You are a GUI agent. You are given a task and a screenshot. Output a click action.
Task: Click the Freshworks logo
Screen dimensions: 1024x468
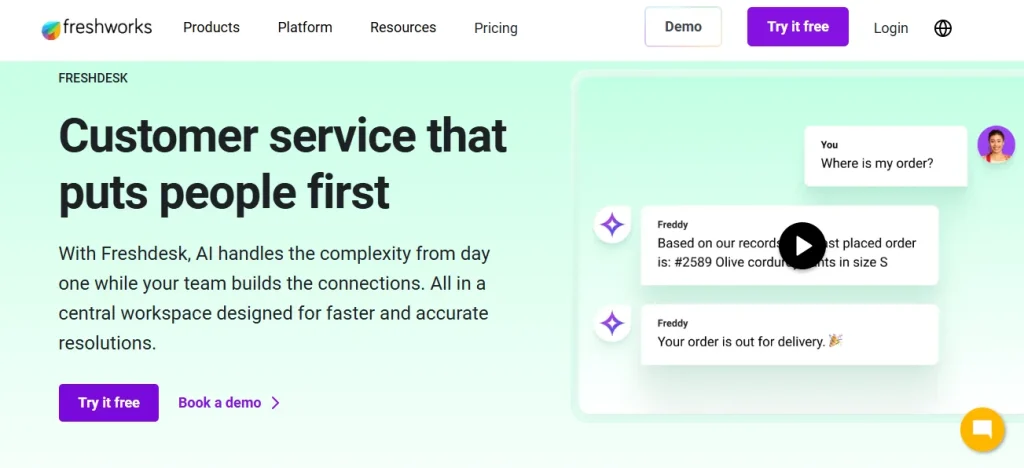(x=97, y=28)
